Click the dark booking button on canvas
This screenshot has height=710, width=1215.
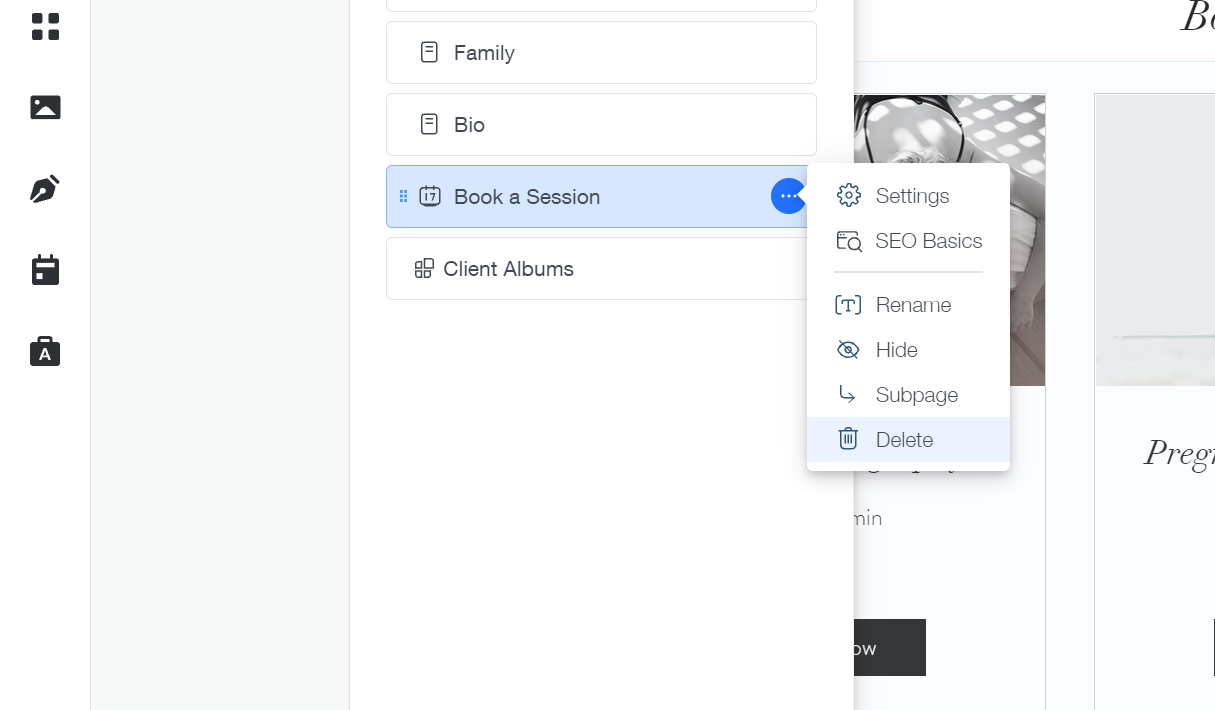[890, 648]
